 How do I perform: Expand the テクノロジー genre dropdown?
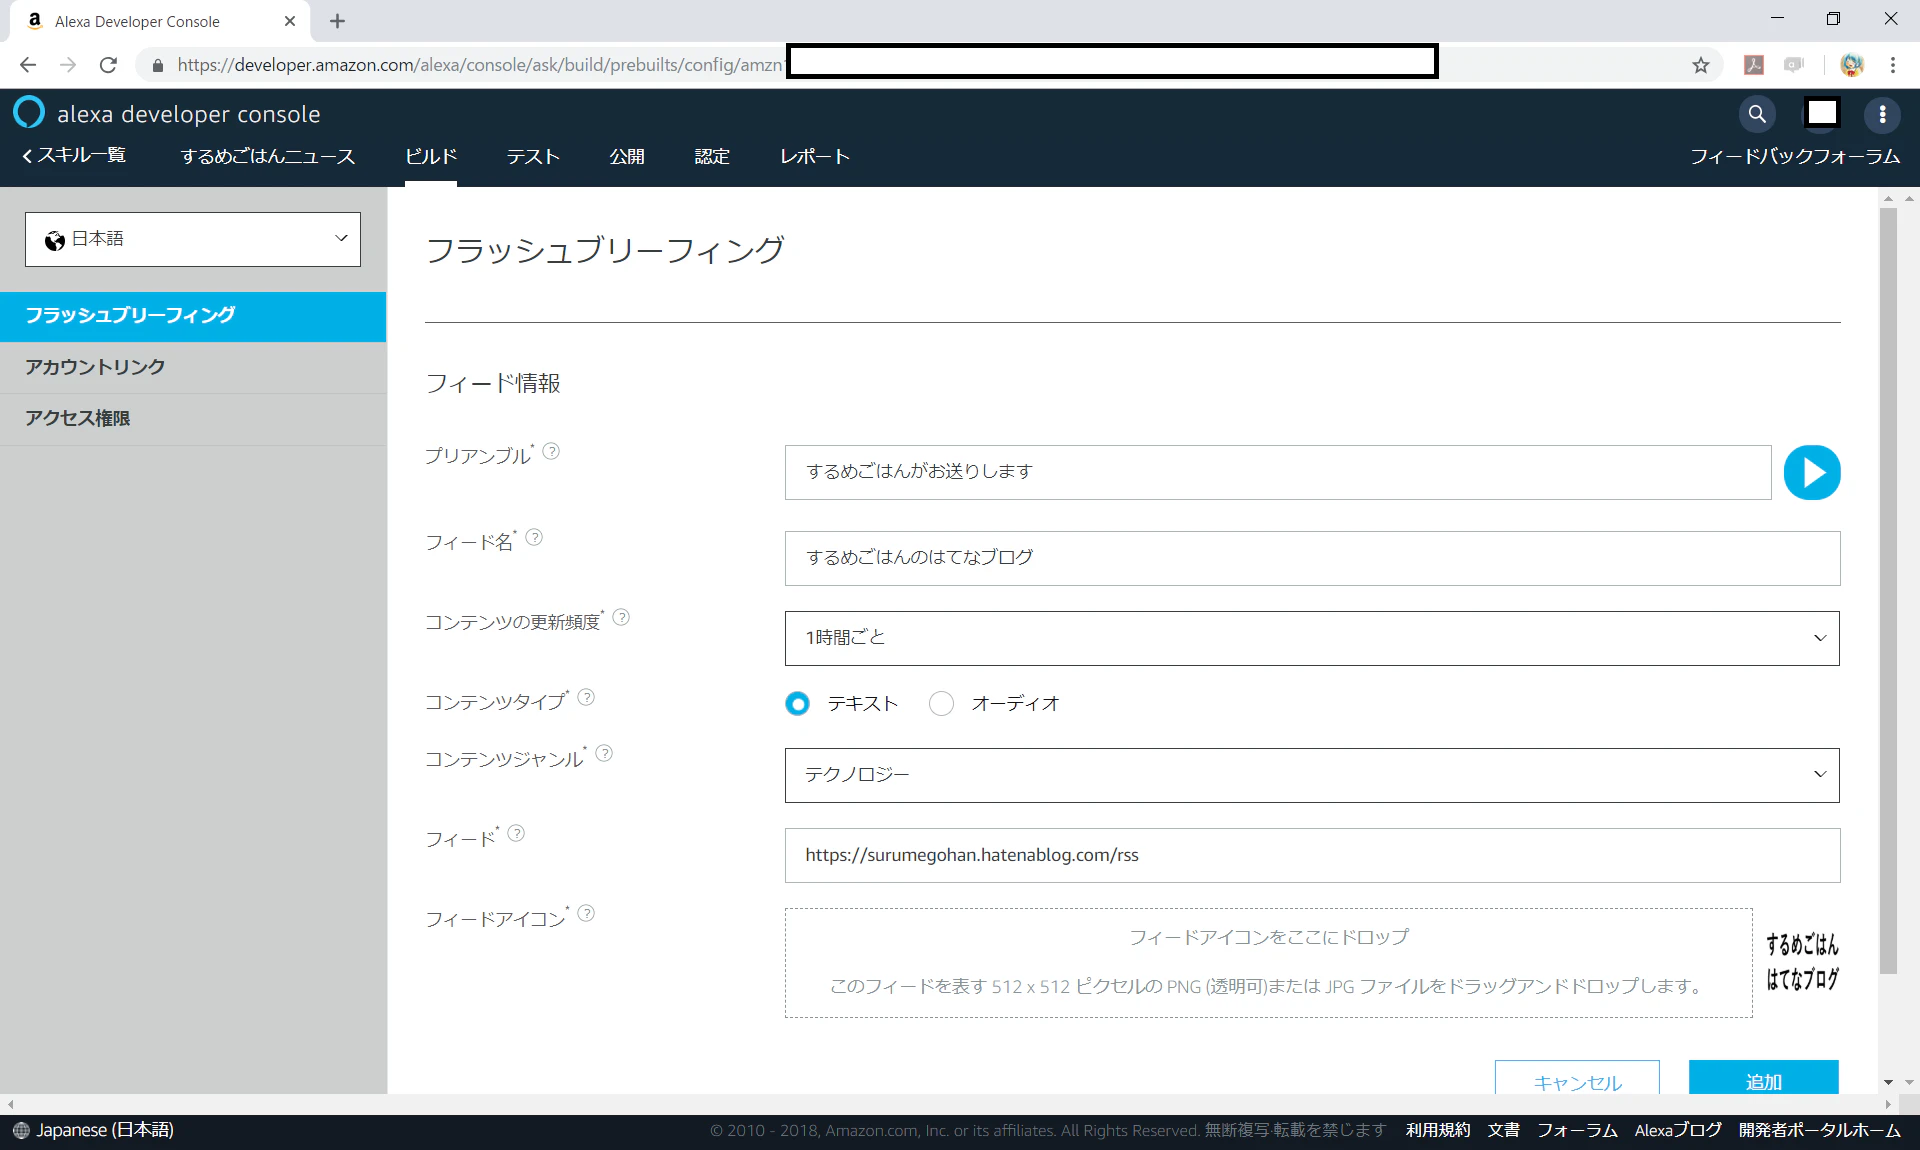tap(1312, 775)
